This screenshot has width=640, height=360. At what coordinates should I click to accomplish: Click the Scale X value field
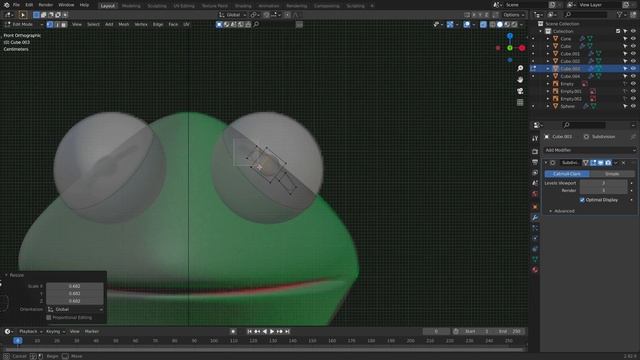pos(75,286)
